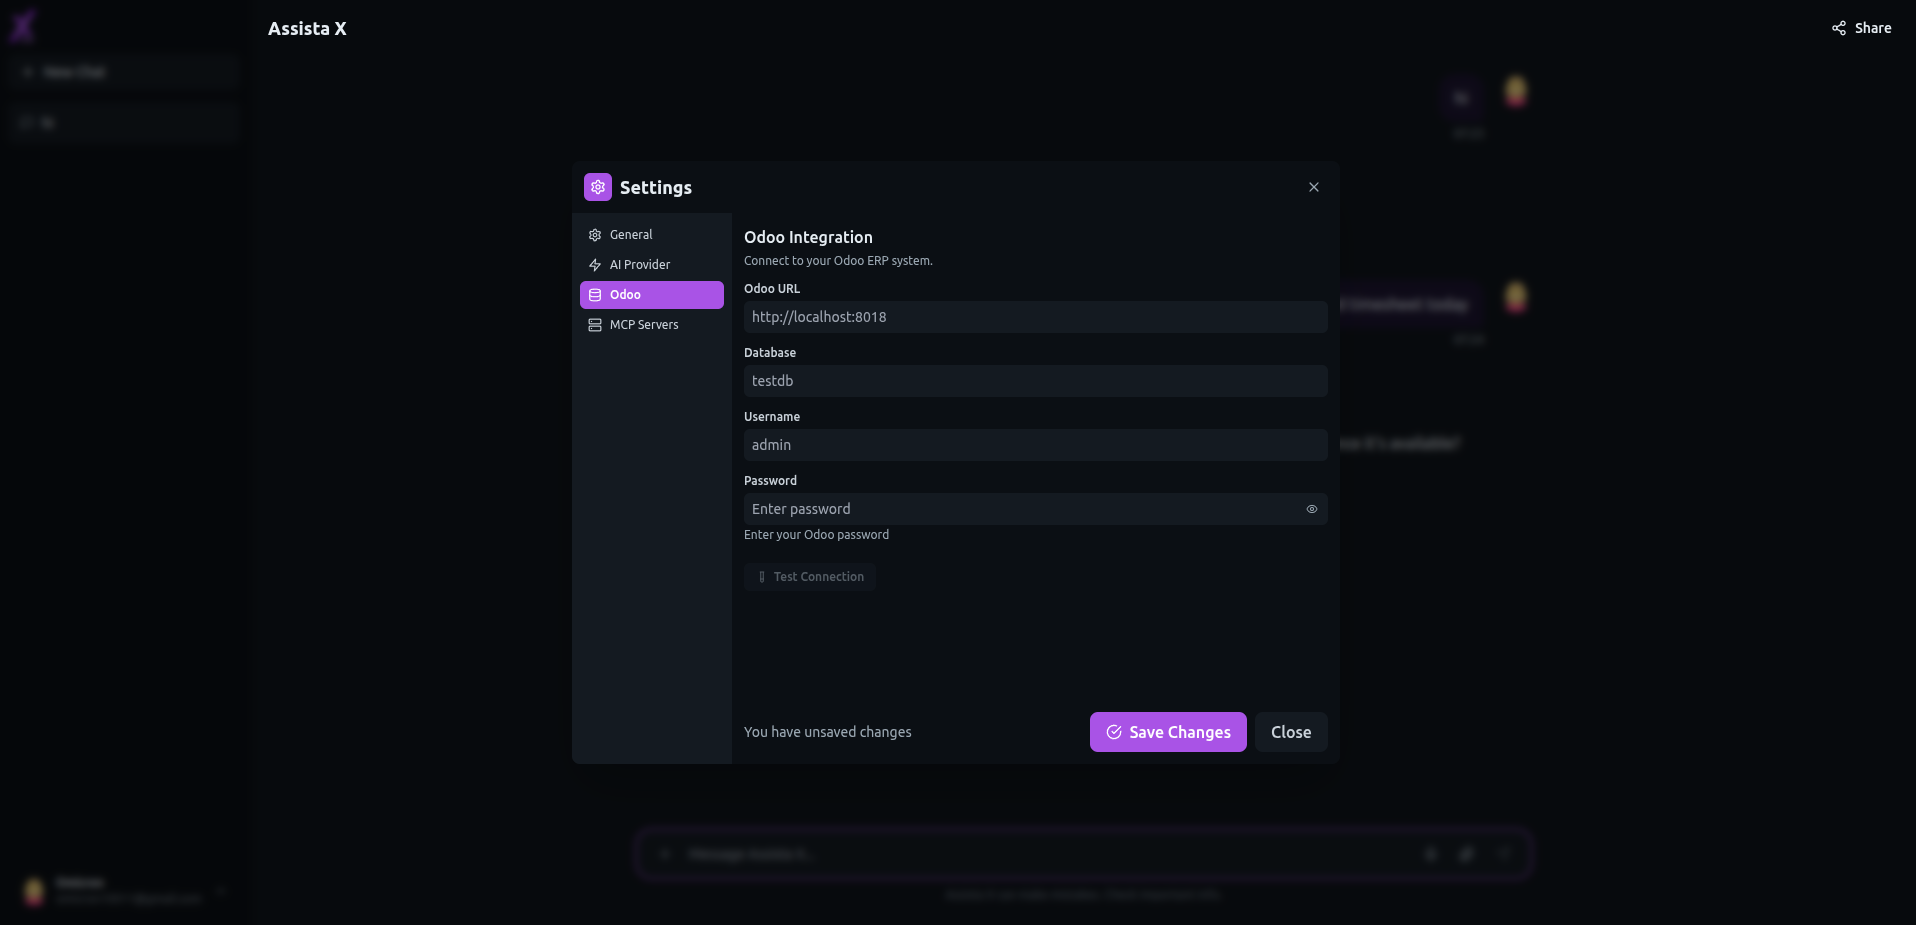This screenshot has width=1916, height=925.
Task: Click the Assista X logo in the top-left corner
Action: (x=23, y=27)
